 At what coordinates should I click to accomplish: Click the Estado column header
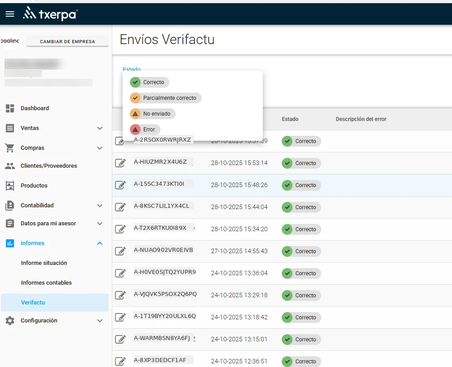pos(290,119)
